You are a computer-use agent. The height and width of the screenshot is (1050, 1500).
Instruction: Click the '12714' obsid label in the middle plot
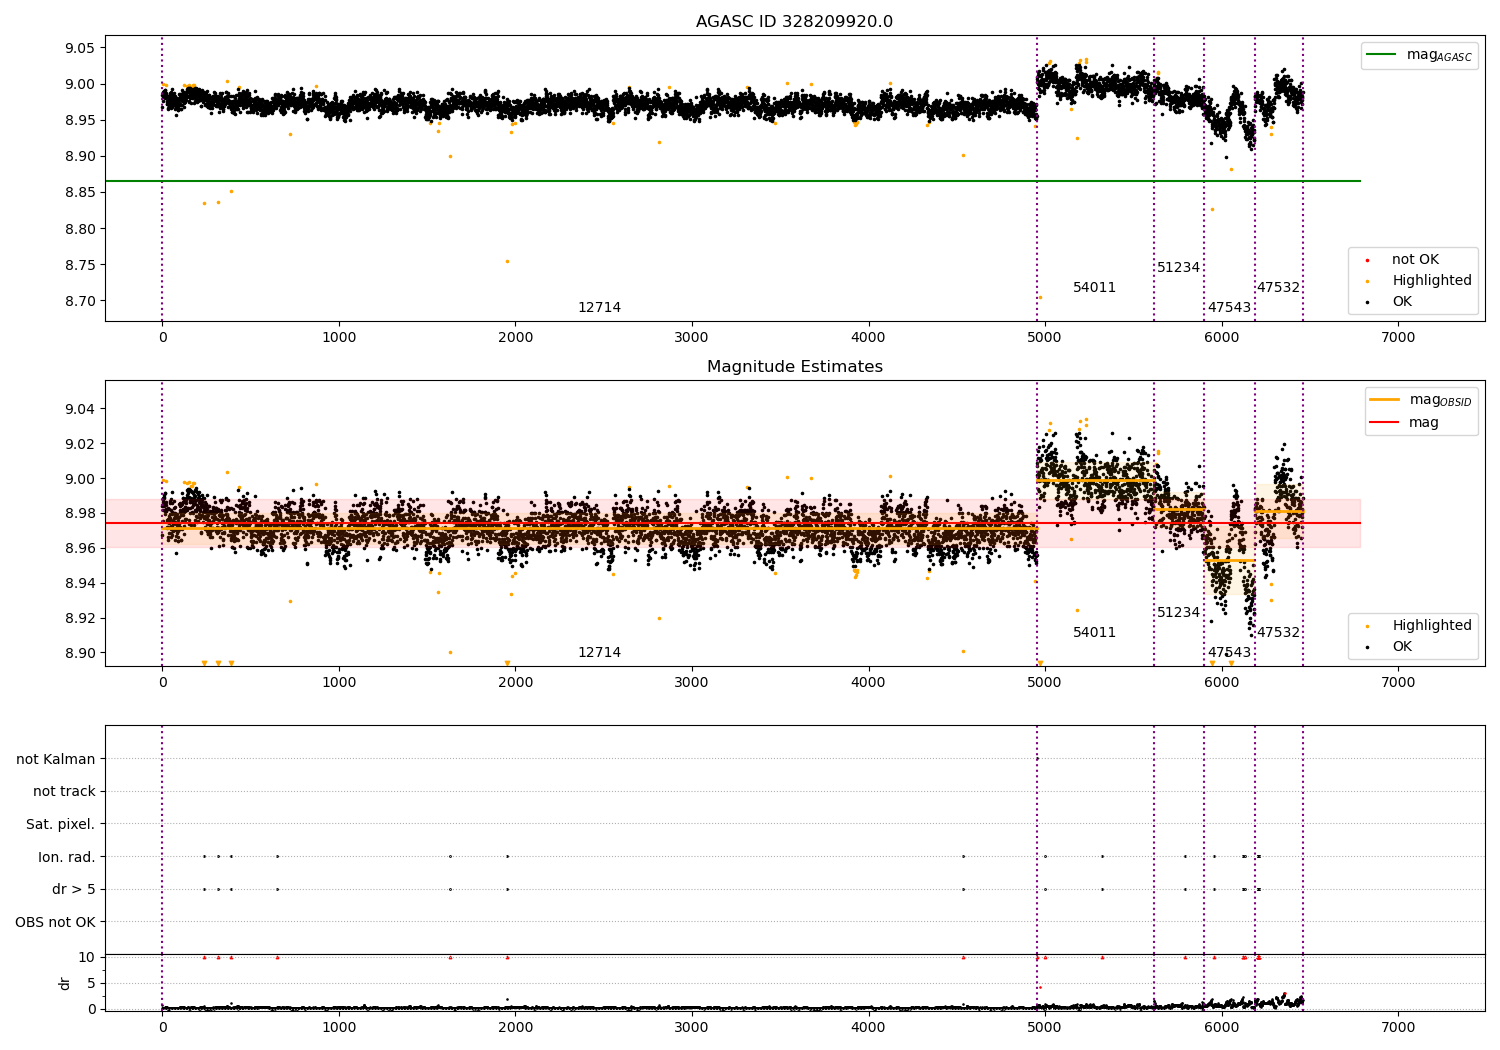click(599, 653)
